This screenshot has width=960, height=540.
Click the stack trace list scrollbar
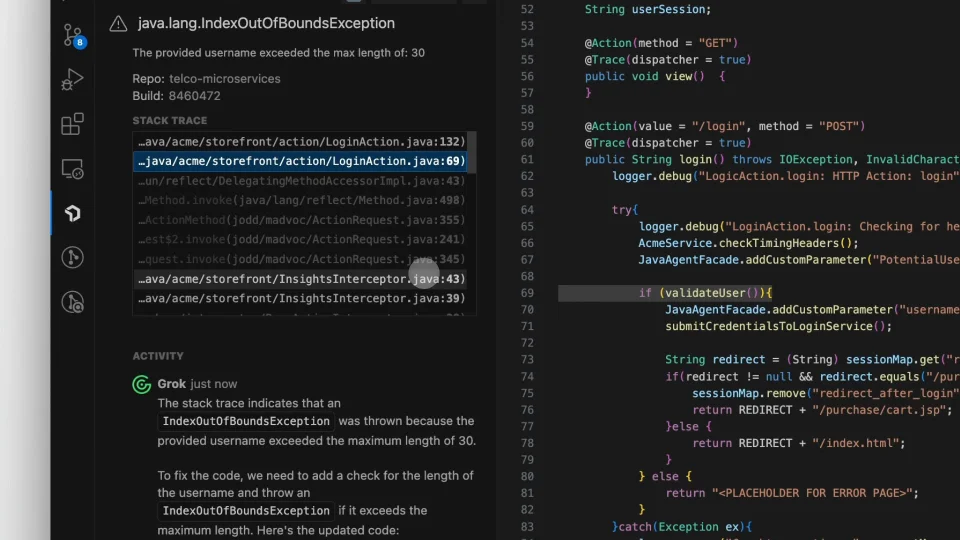472,153
